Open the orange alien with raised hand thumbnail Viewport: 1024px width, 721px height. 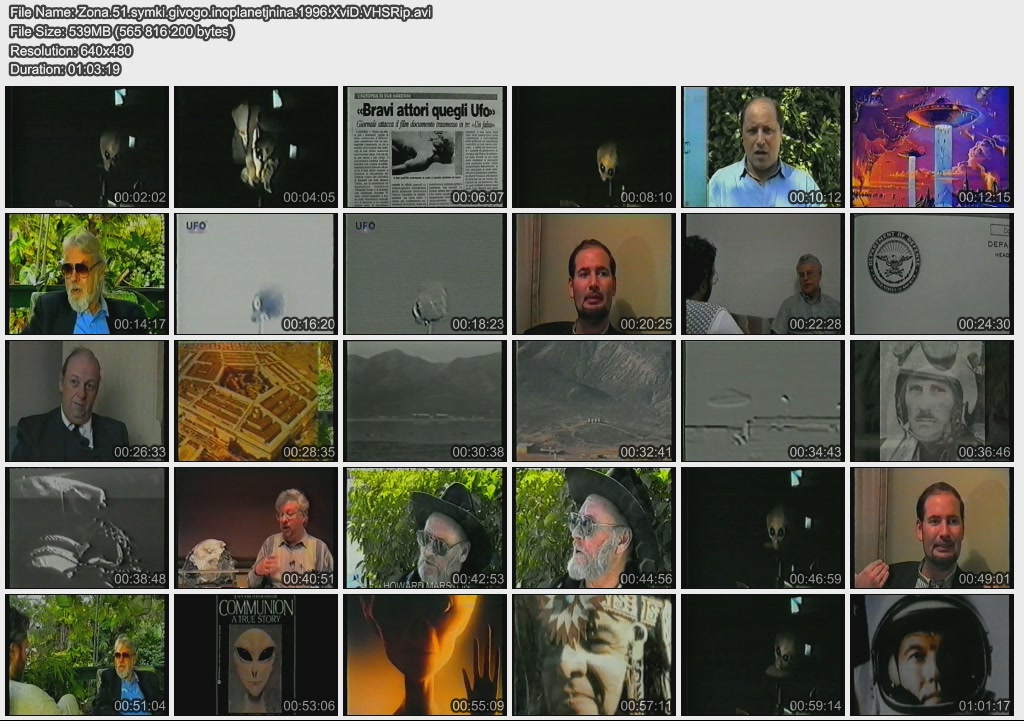click(x=425, y=655)
